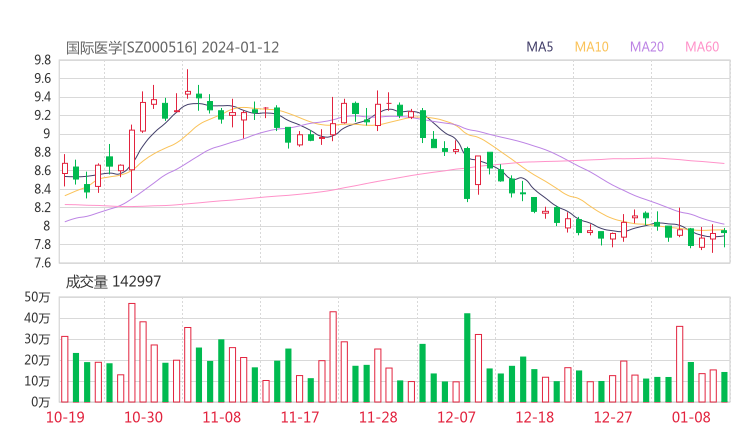This screenshot has height=440, width=740.
Task: Click the MA20 legend label
Action: (x=647, y=47)
